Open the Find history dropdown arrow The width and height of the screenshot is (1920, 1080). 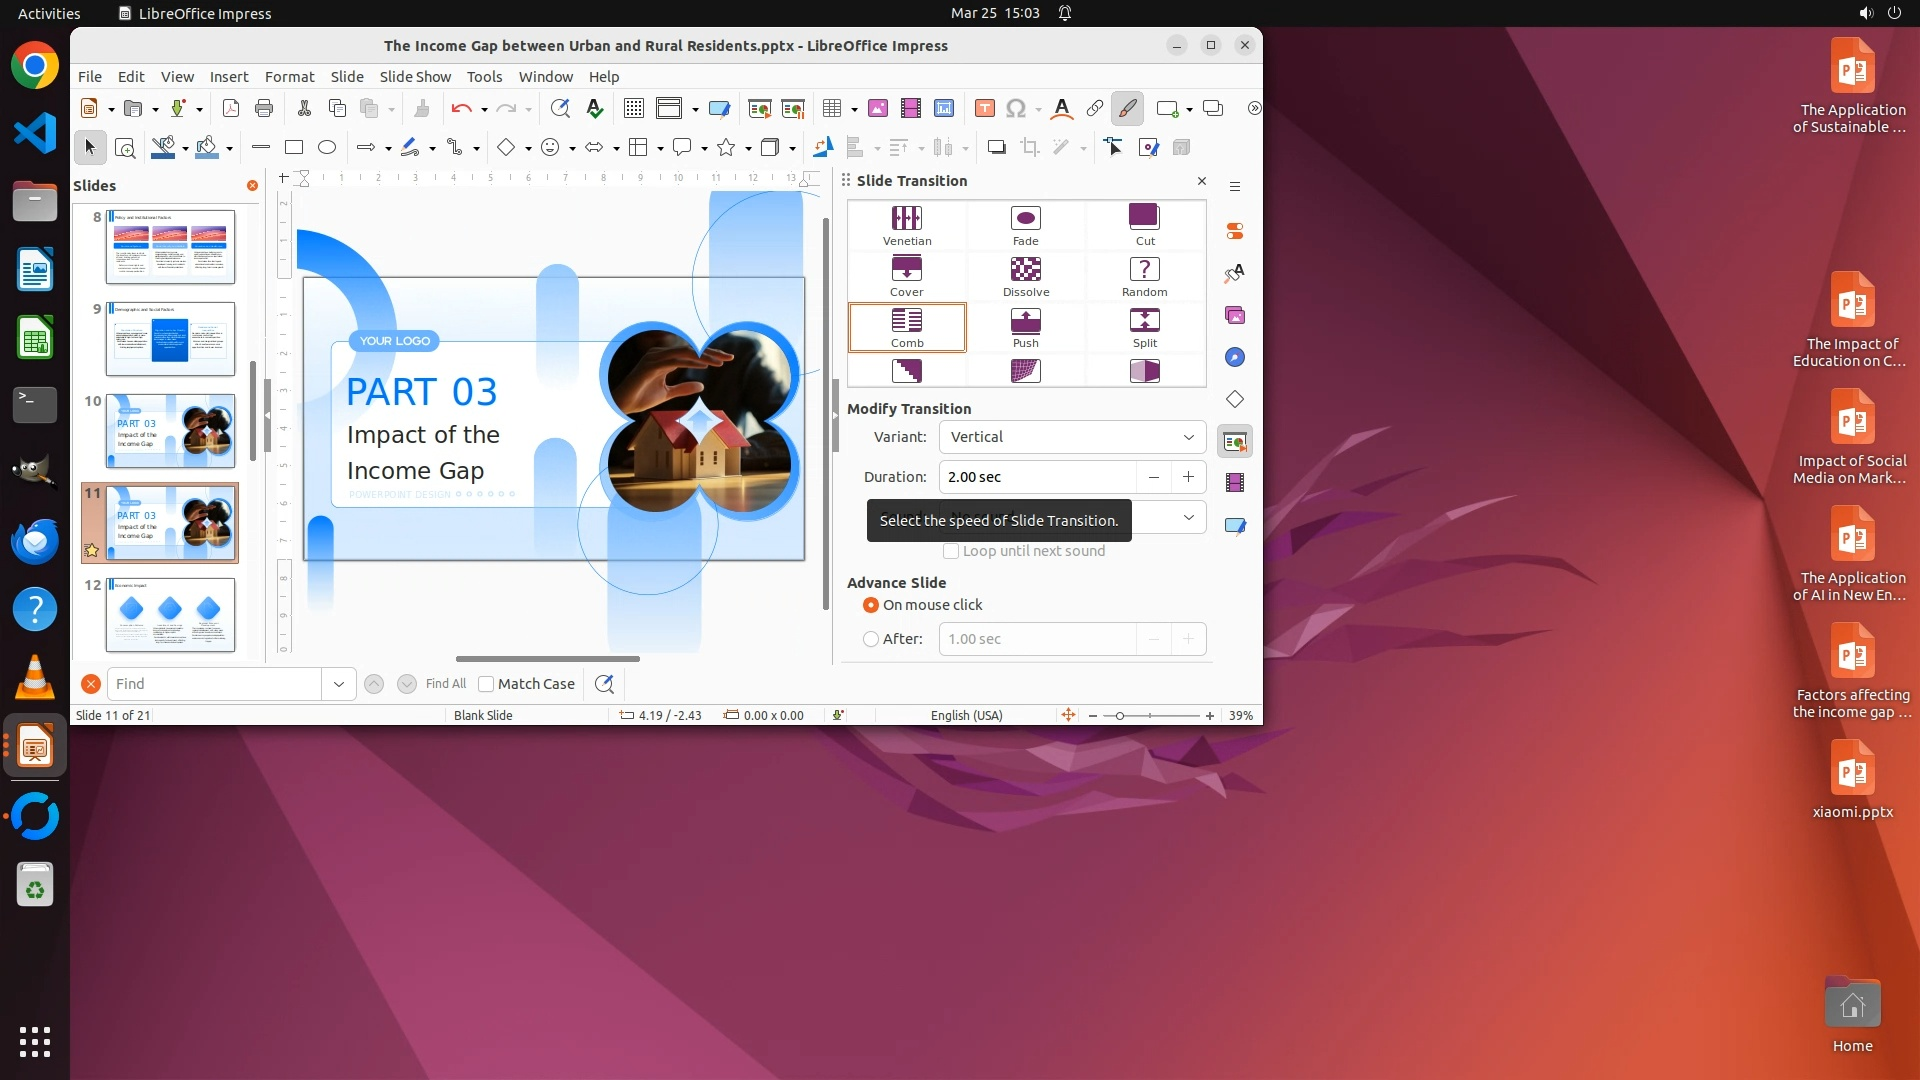(x=339, y=684)
